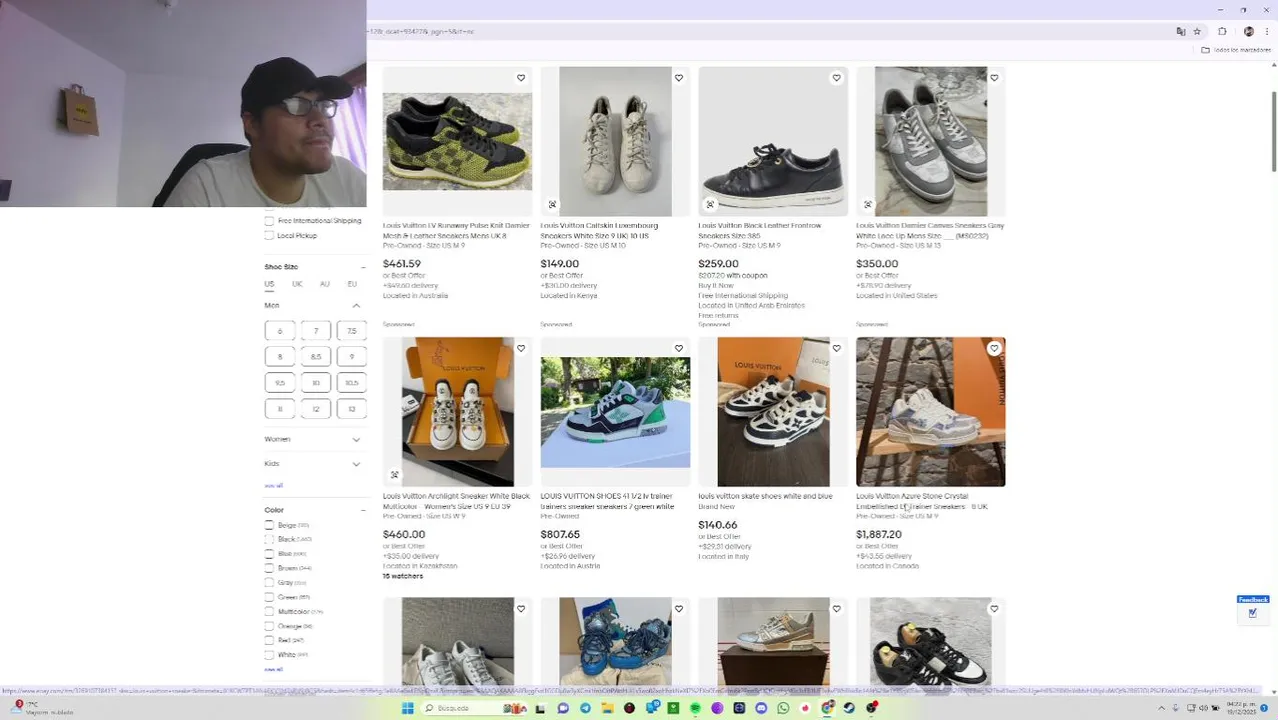Viewport: 1278px width, 720px height.
Task: Select men's shoe size 8.5
Action: (x=316, y=357)
